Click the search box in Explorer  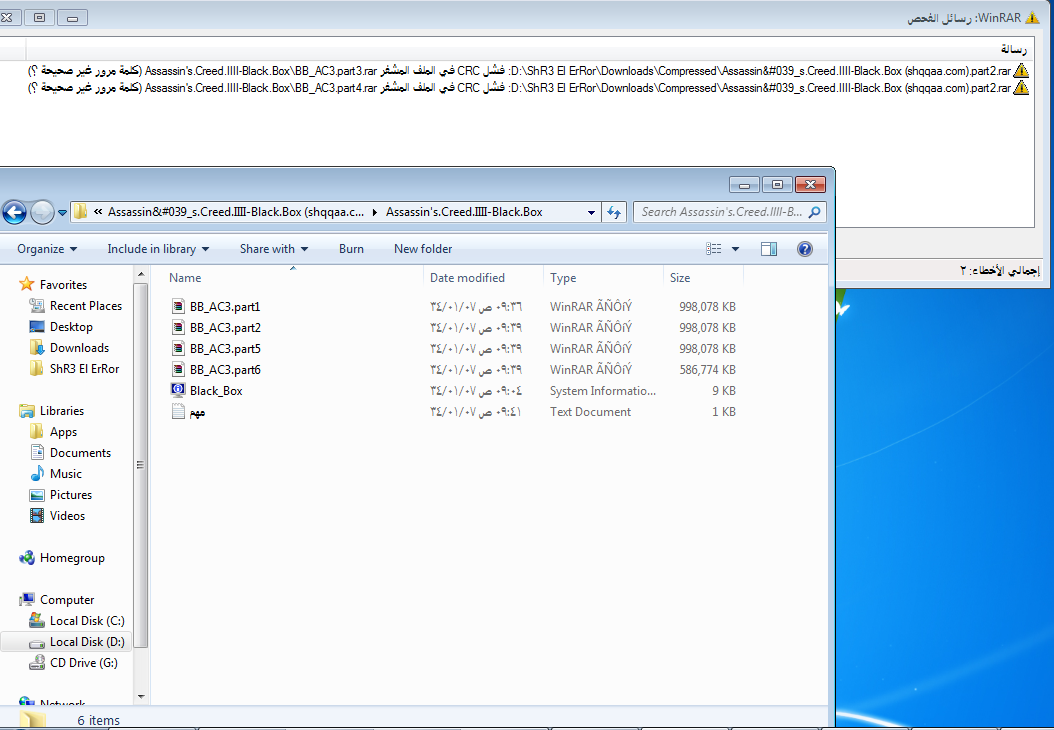click(x=729, y=212)
